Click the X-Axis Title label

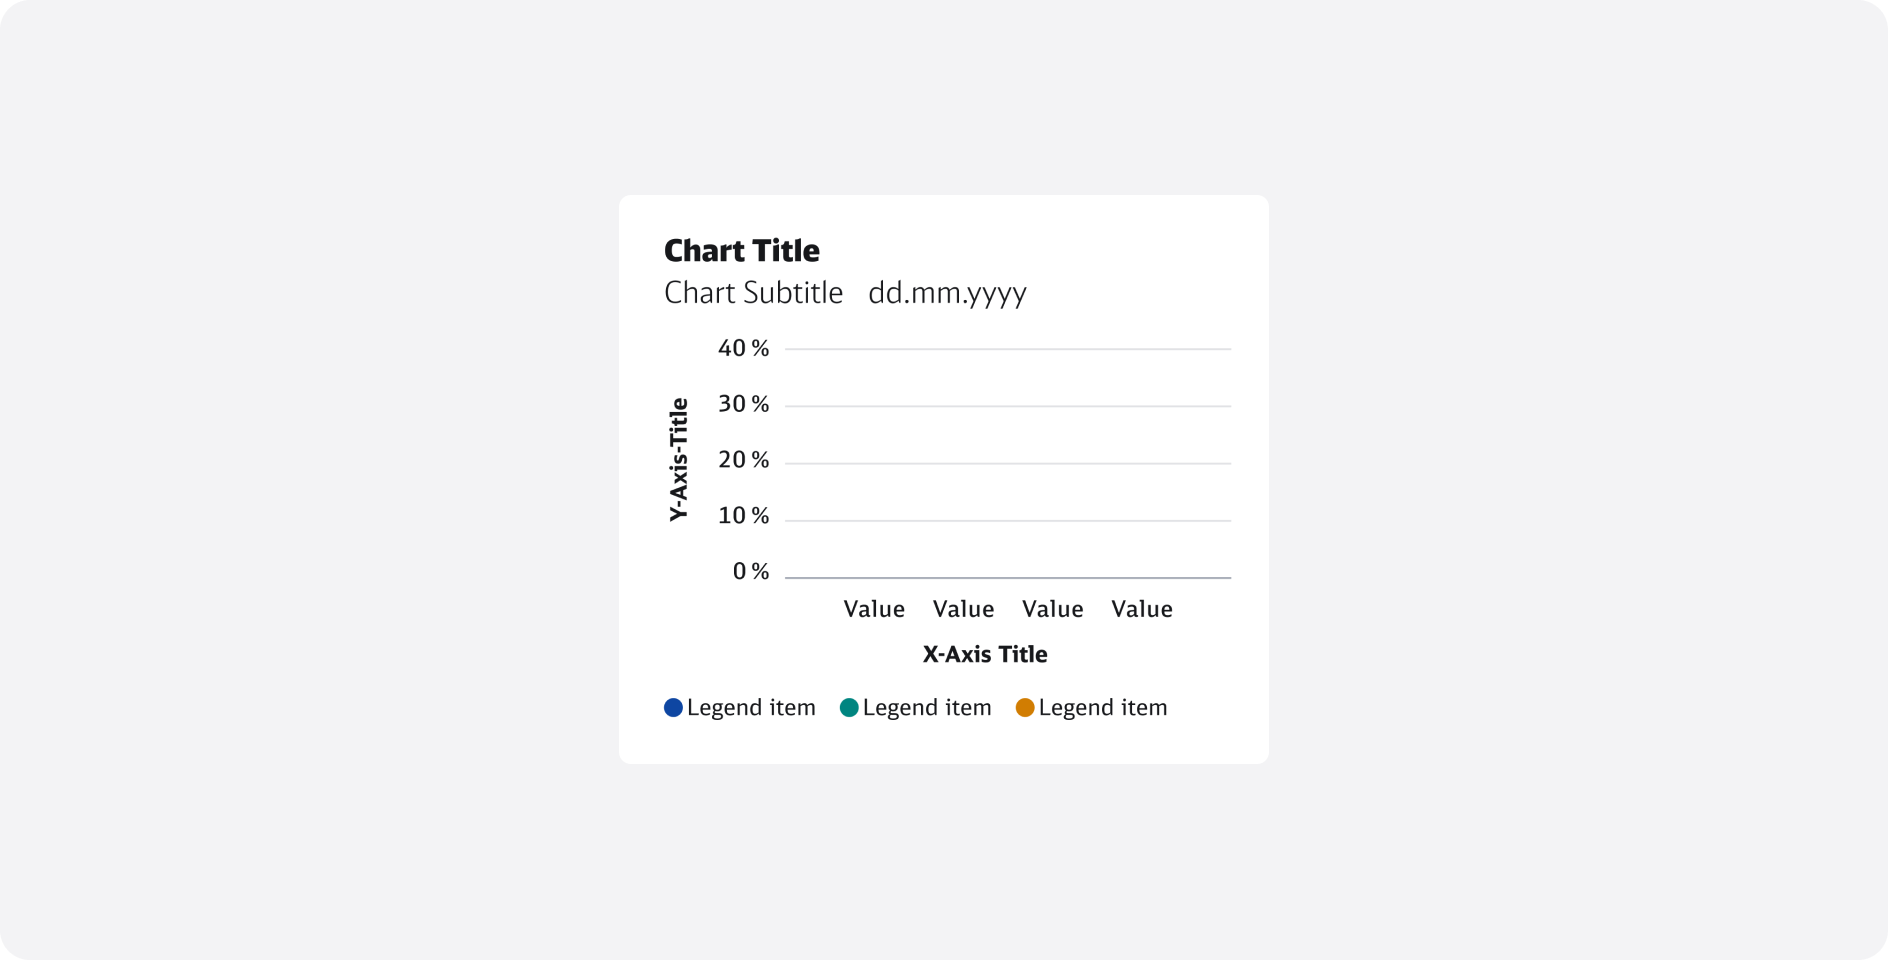coord(985,655)
